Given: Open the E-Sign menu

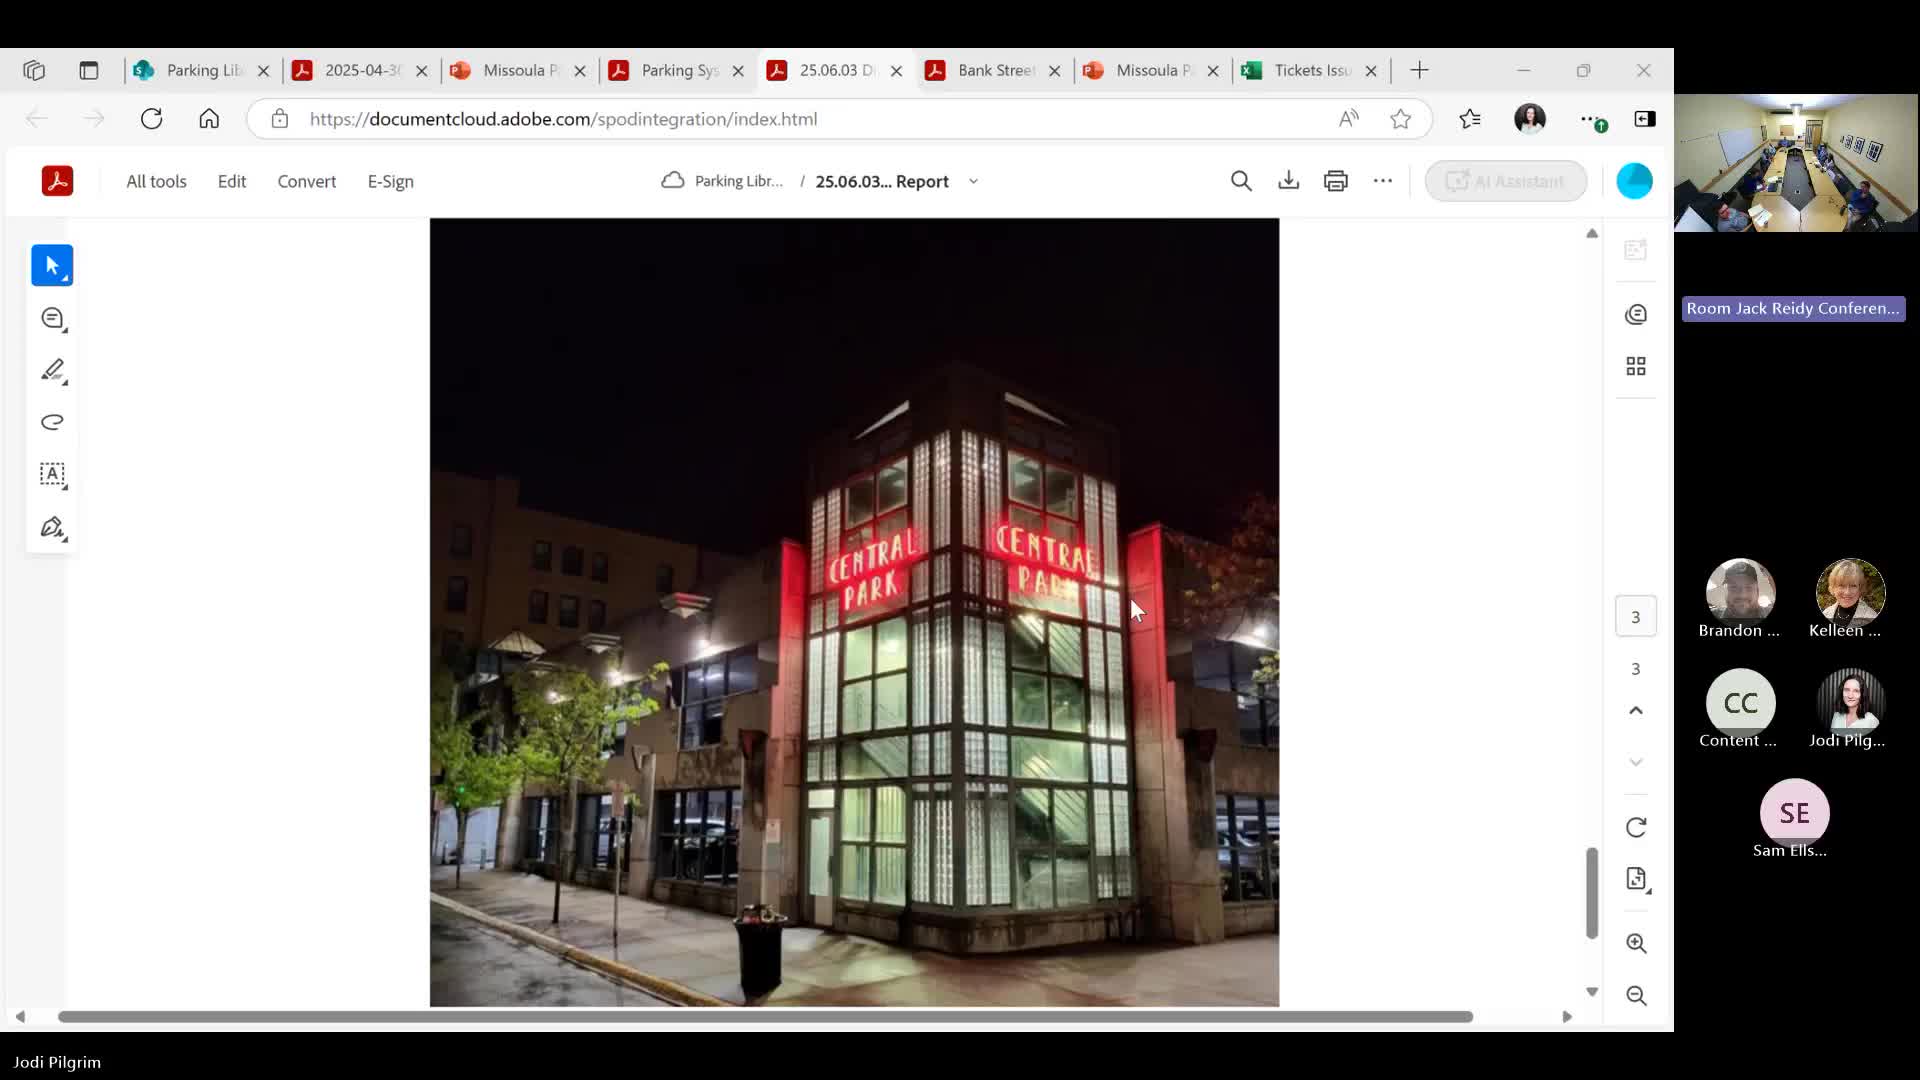Looking at the screenshot, I should 390,181.
